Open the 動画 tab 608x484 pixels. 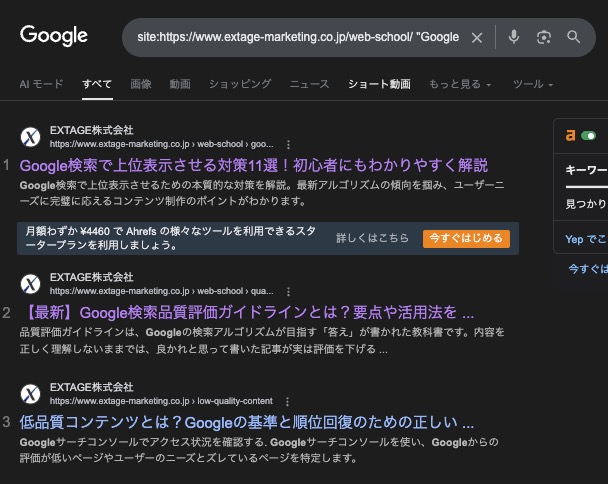[180, 84]
